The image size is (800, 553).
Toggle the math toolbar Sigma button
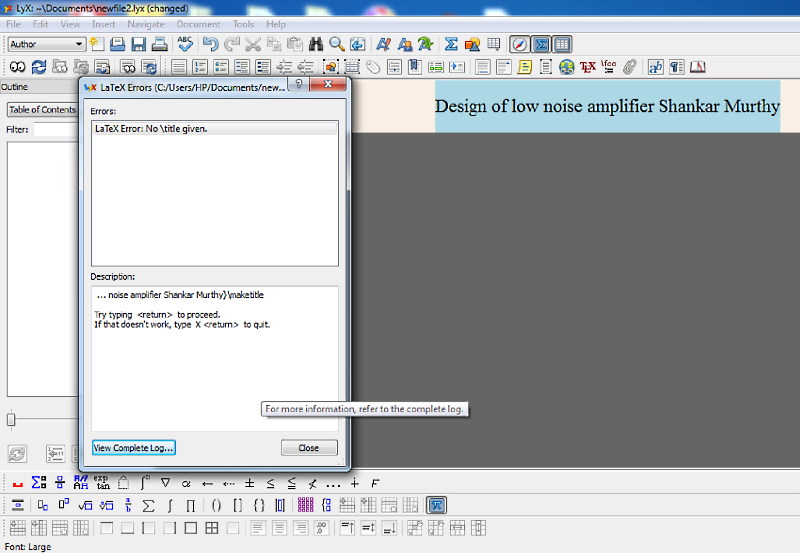point(541,44)
